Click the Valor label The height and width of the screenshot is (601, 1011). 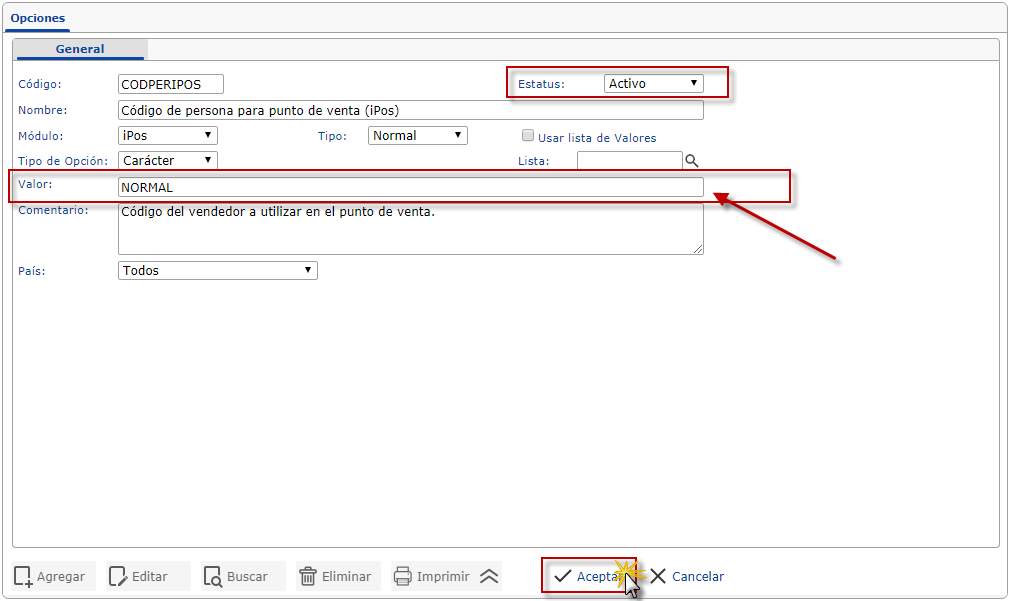(x=35, y=184)
